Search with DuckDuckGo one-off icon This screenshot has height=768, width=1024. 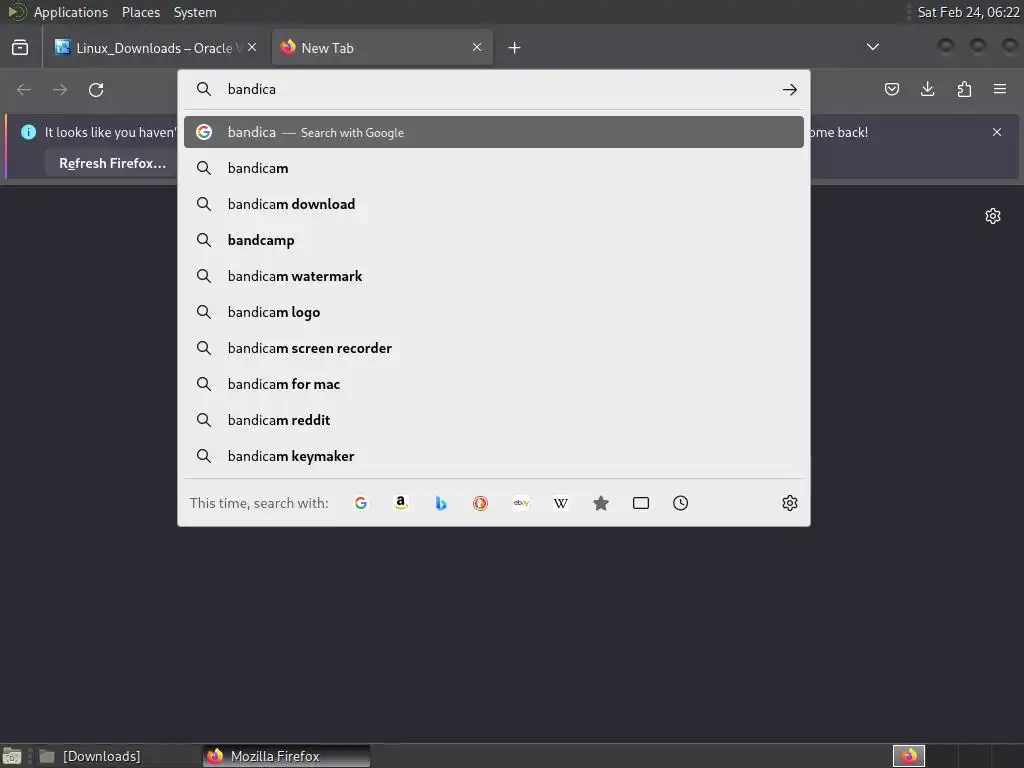[481, 503]
